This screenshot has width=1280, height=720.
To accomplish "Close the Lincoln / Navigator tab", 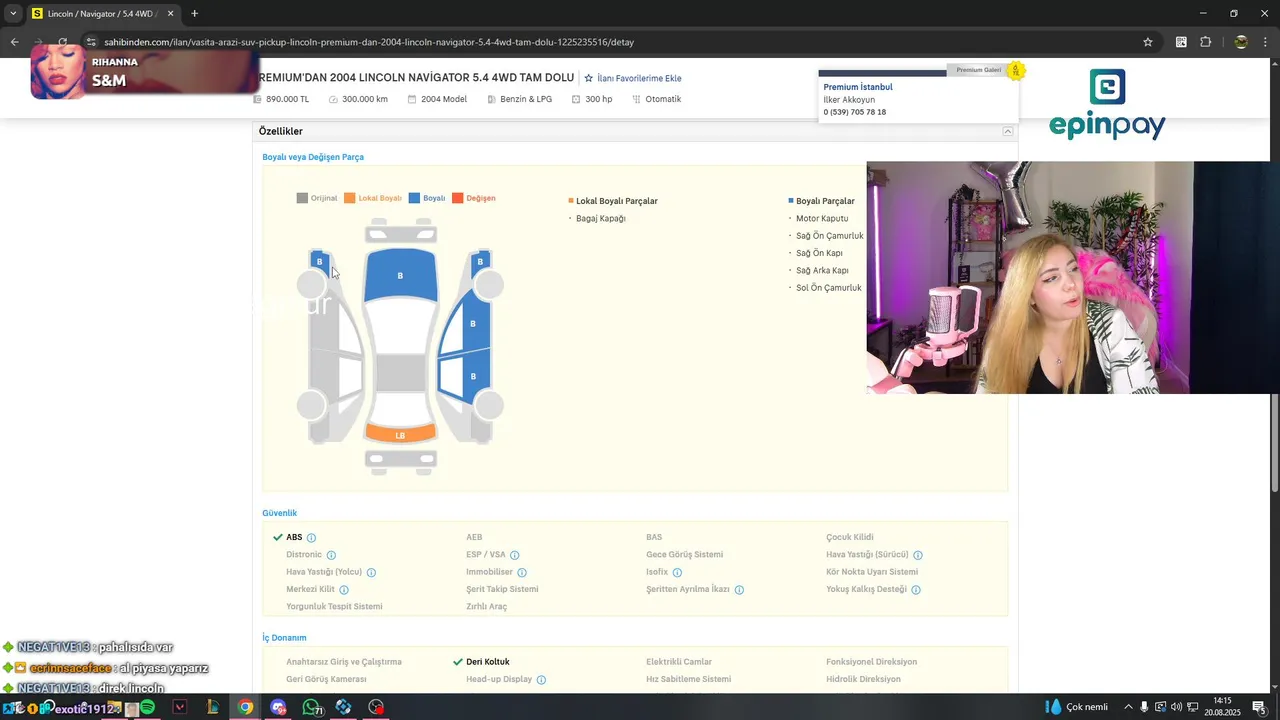I will [170, 14].
